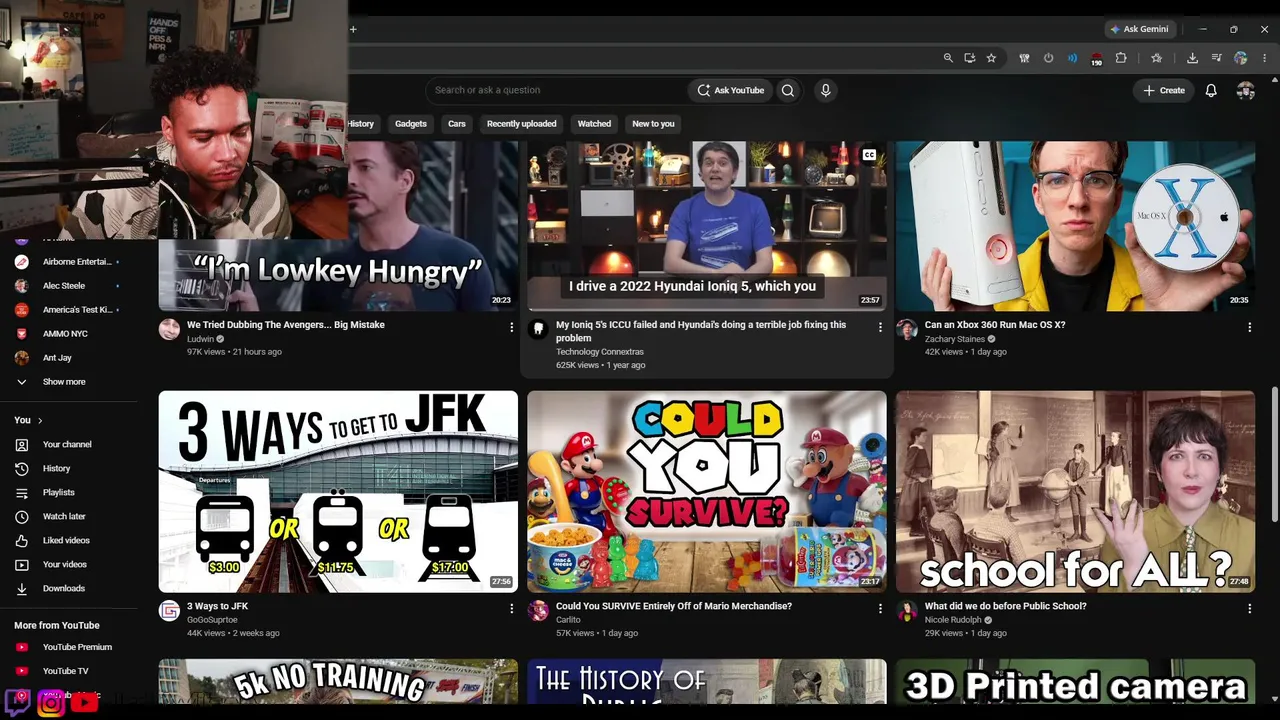
Task: Open the bookmarks star toolbar icon
Action: coord(1157,58)
